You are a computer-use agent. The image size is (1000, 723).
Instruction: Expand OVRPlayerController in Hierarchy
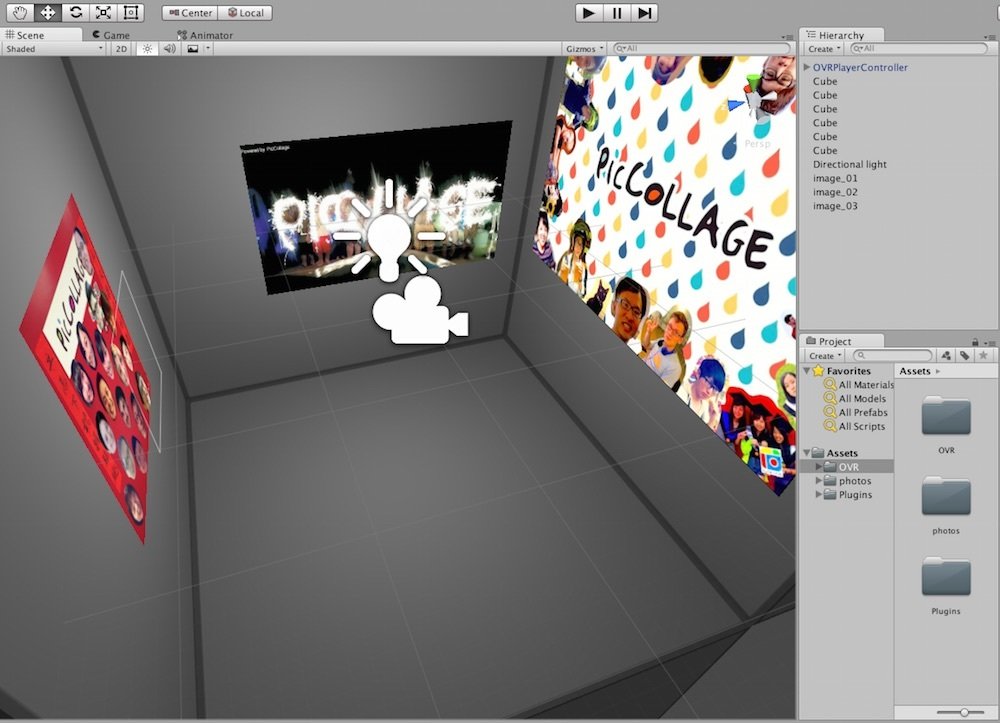click(807, 67)
